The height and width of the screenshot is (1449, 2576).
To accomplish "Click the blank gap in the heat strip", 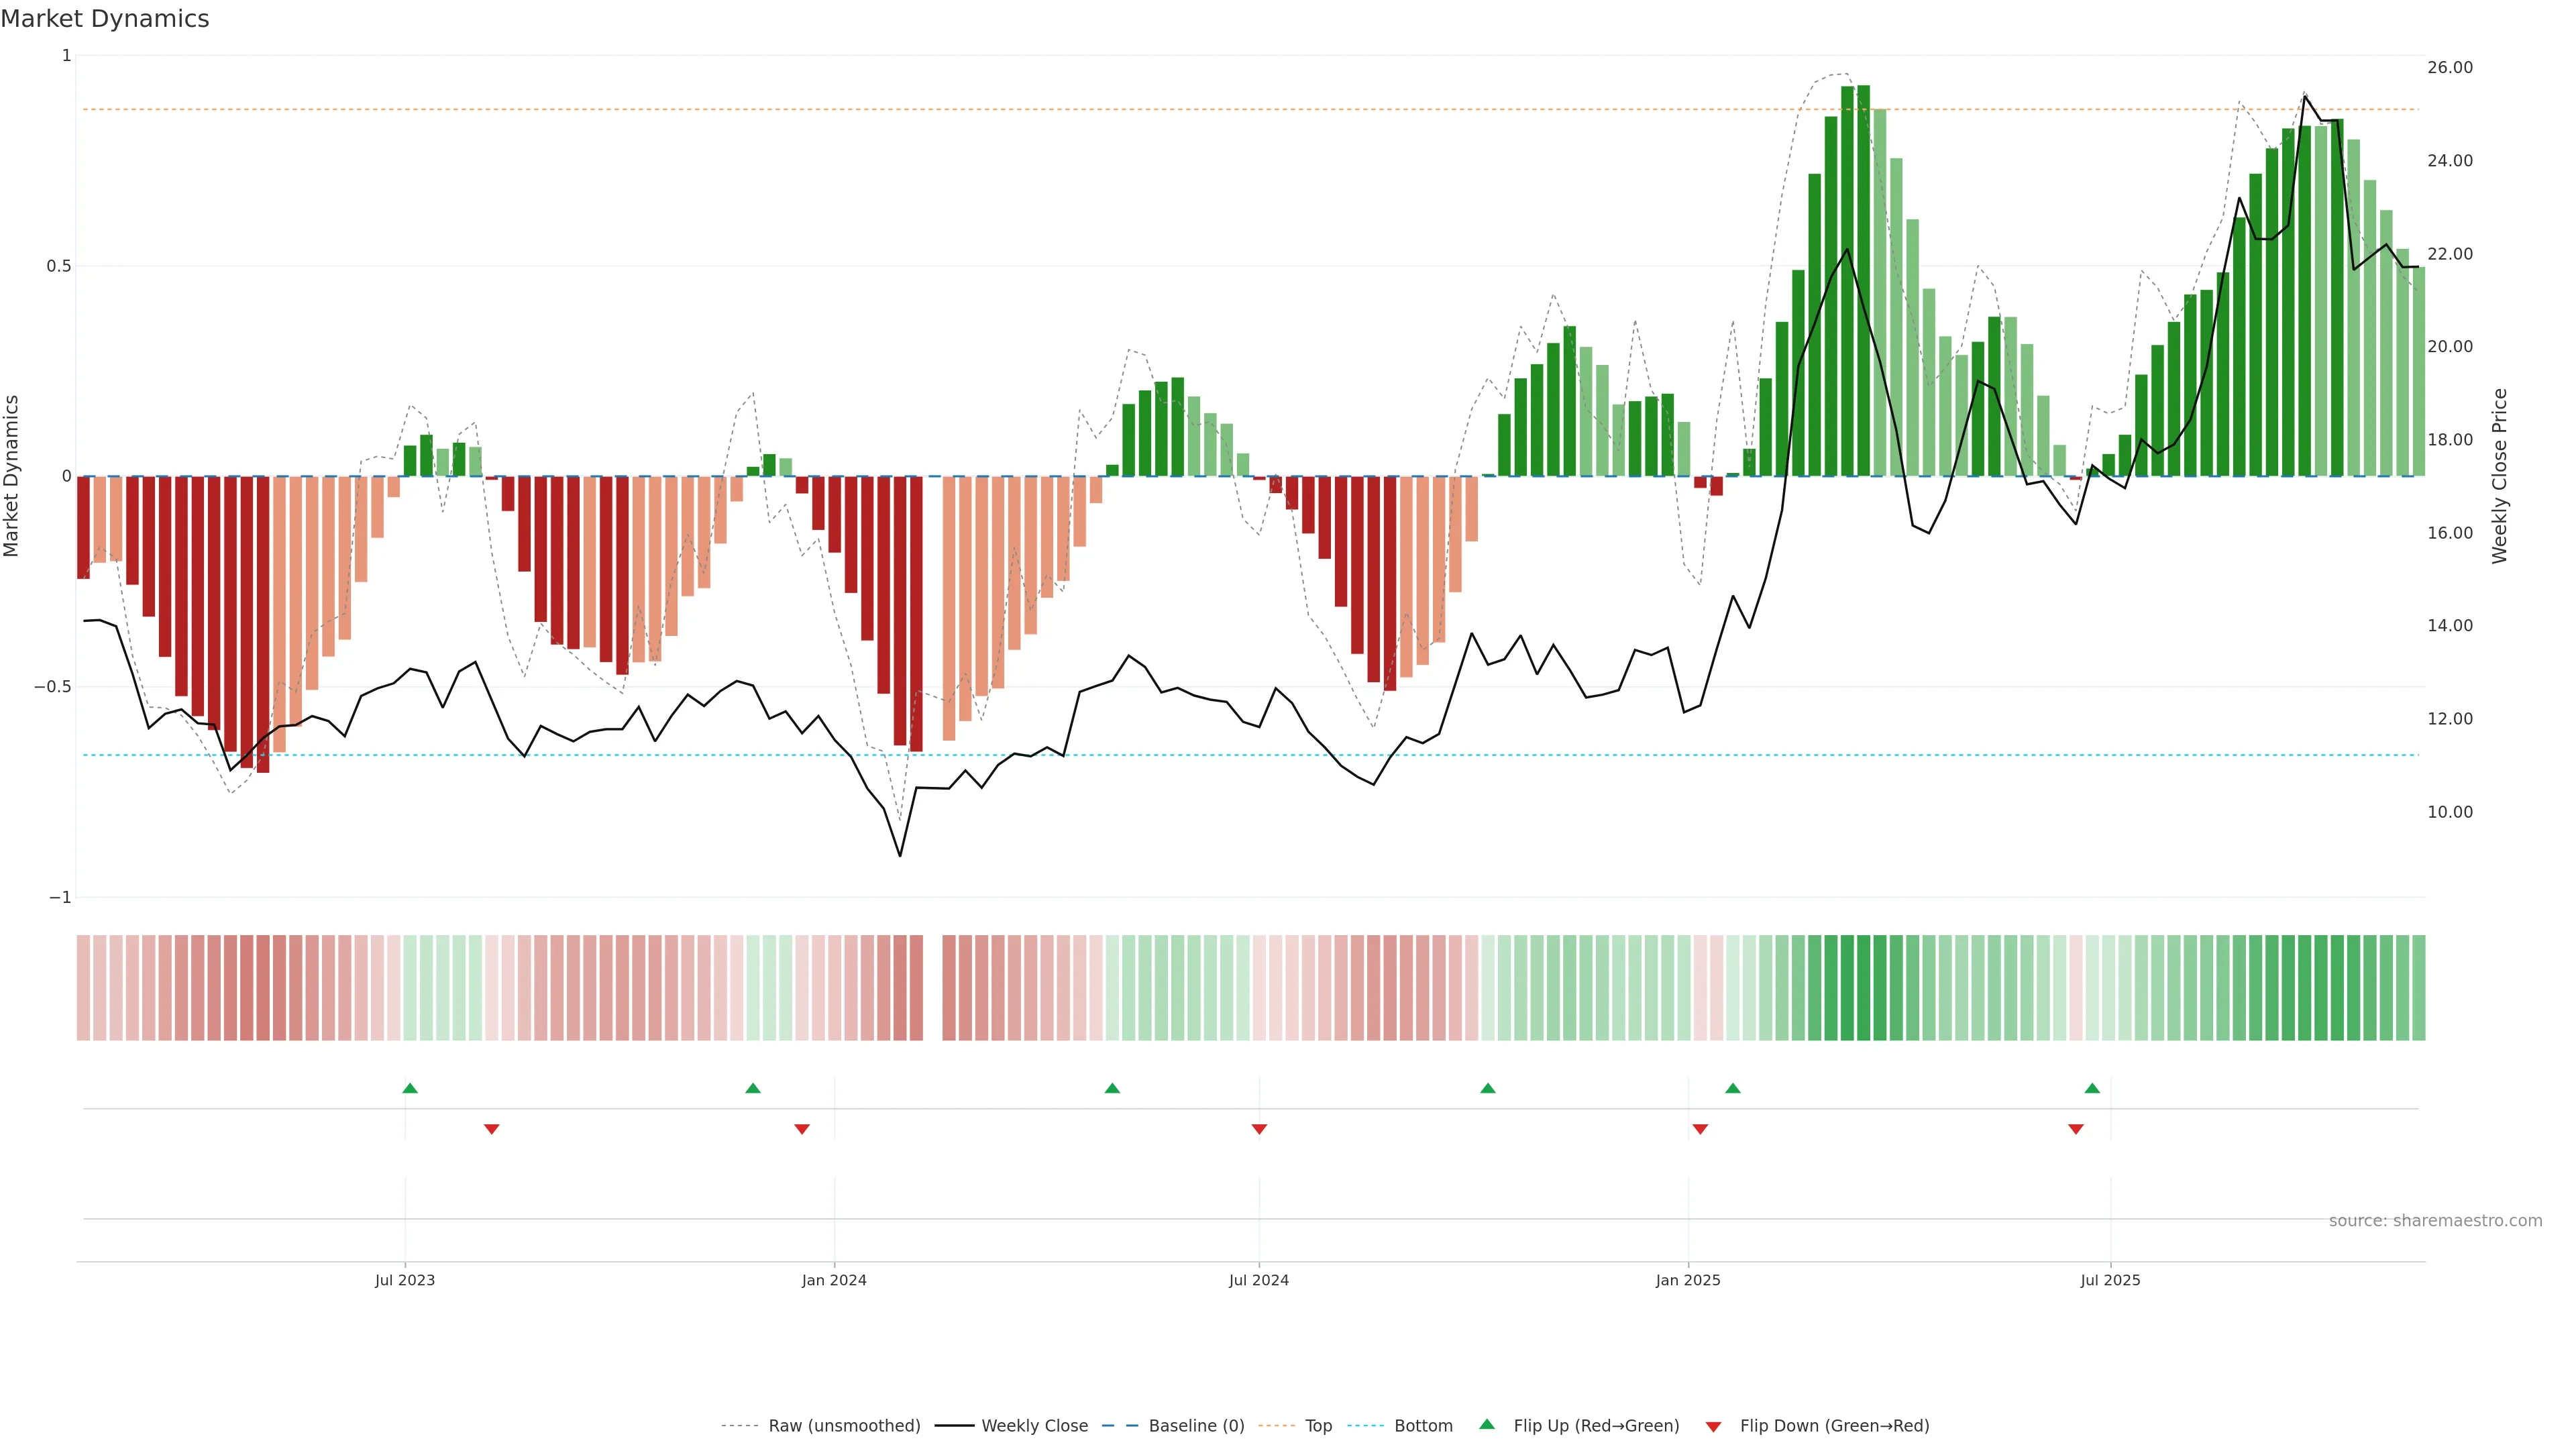I will [933, 987].
